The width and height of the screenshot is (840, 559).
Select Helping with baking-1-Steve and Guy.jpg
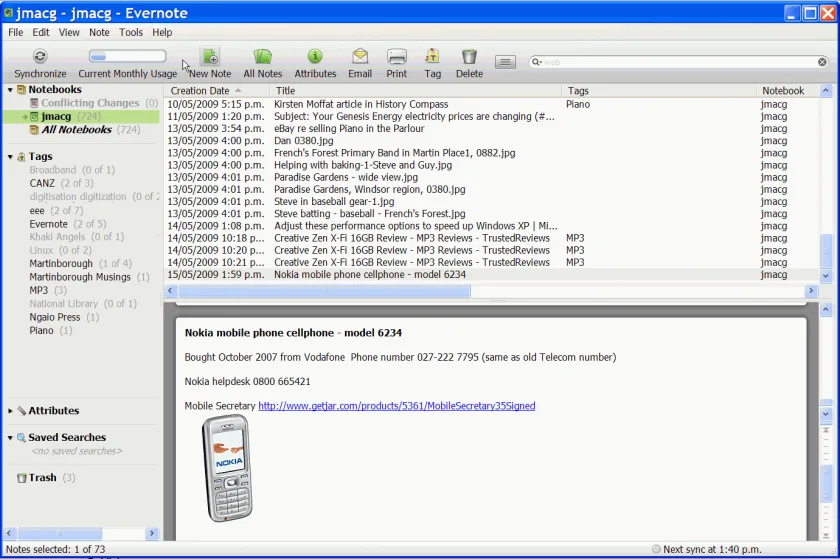(491, 165)
